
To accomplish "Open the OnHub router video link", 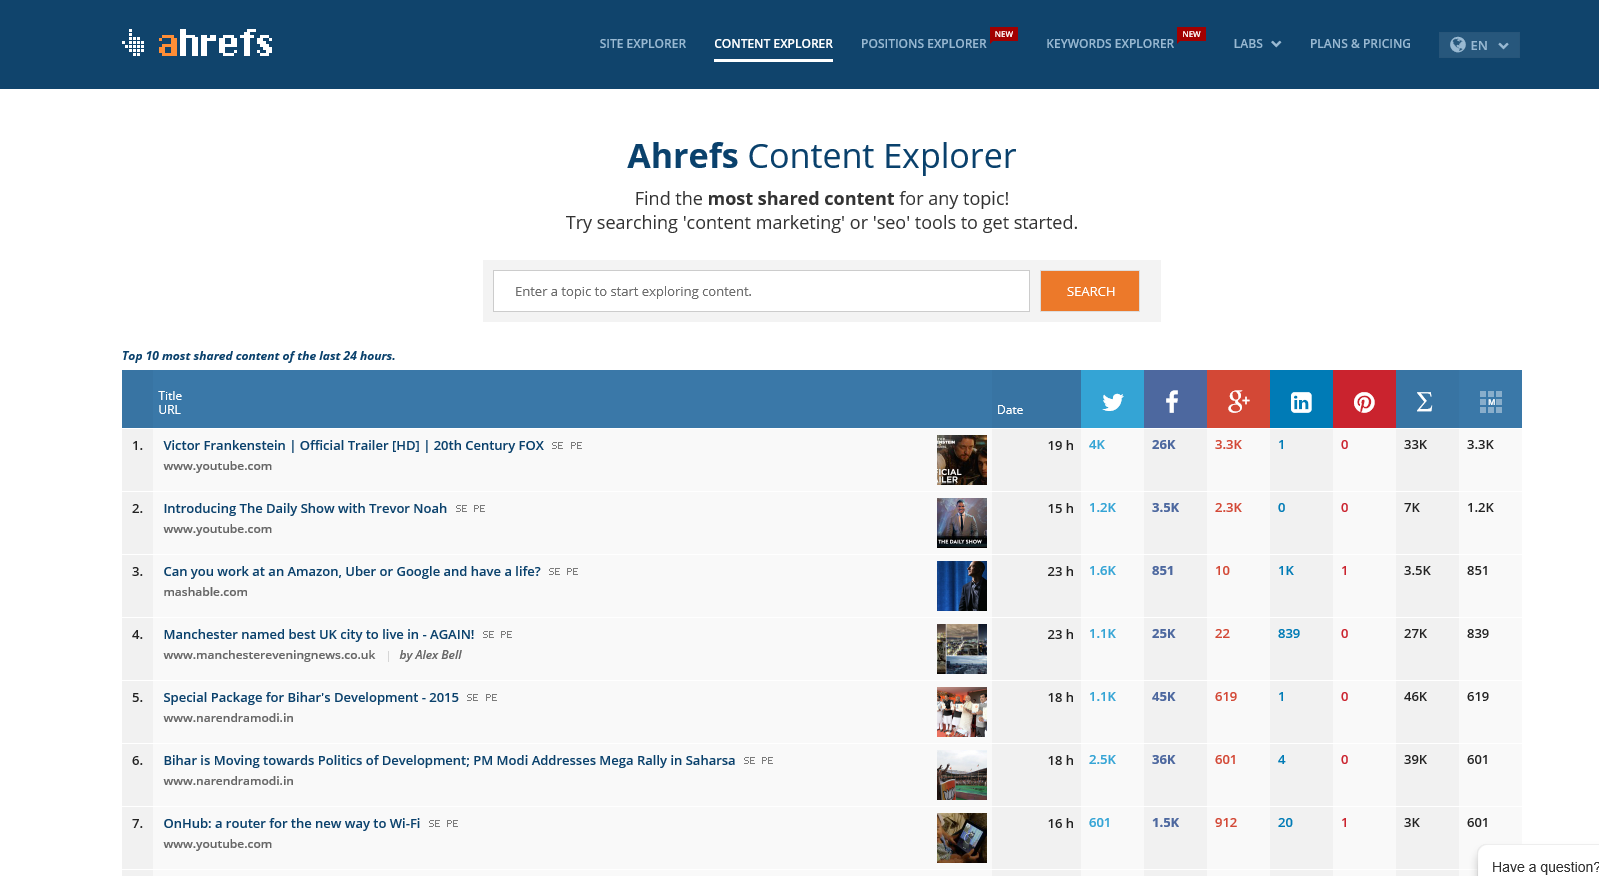I will point(291,824).
